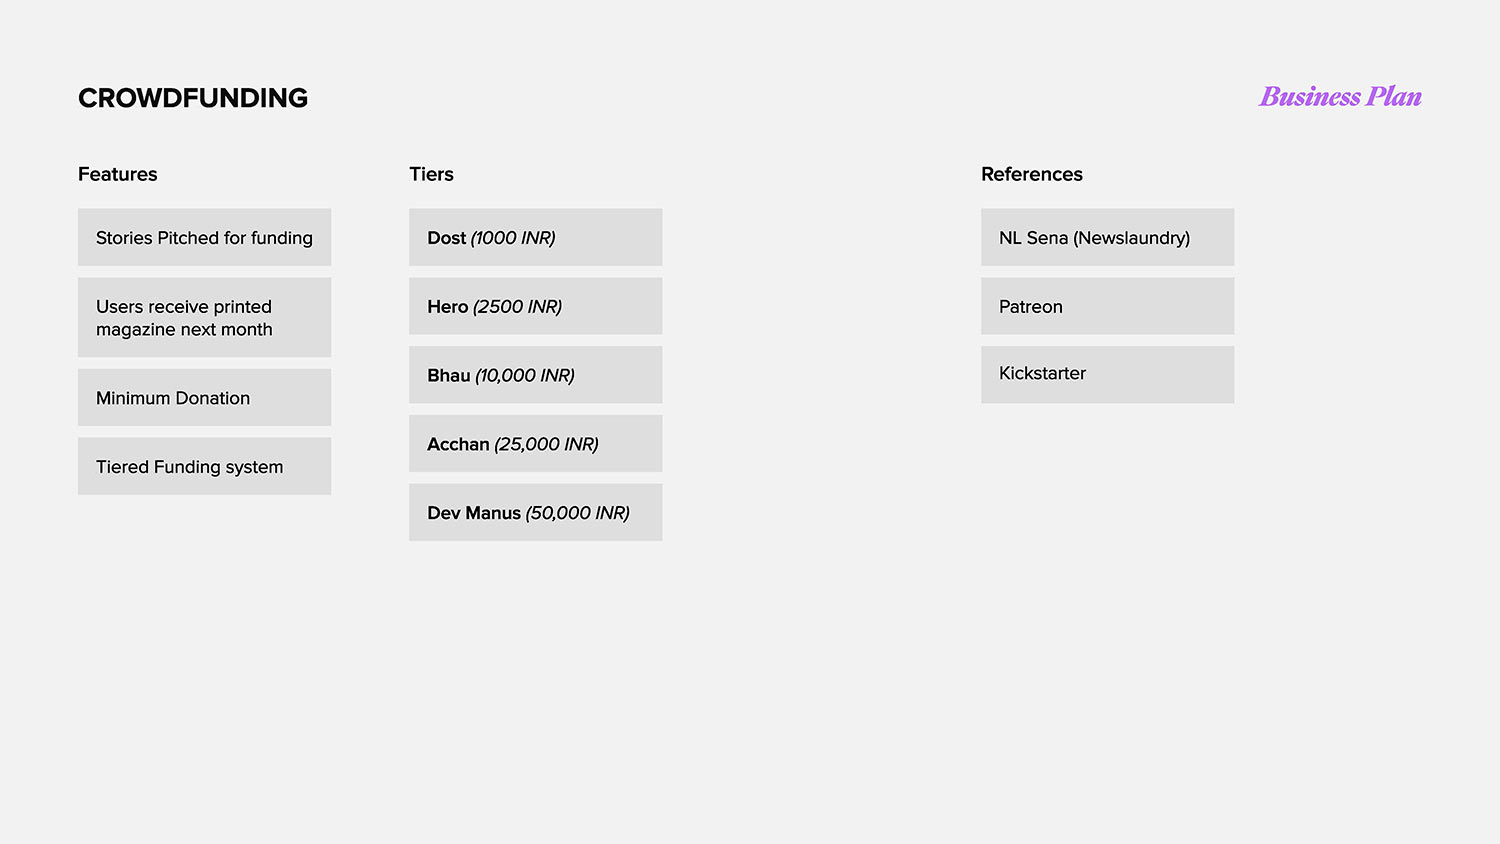1500x844 pixels.
Task: Select the References column heading
Action: [1031, 174]
